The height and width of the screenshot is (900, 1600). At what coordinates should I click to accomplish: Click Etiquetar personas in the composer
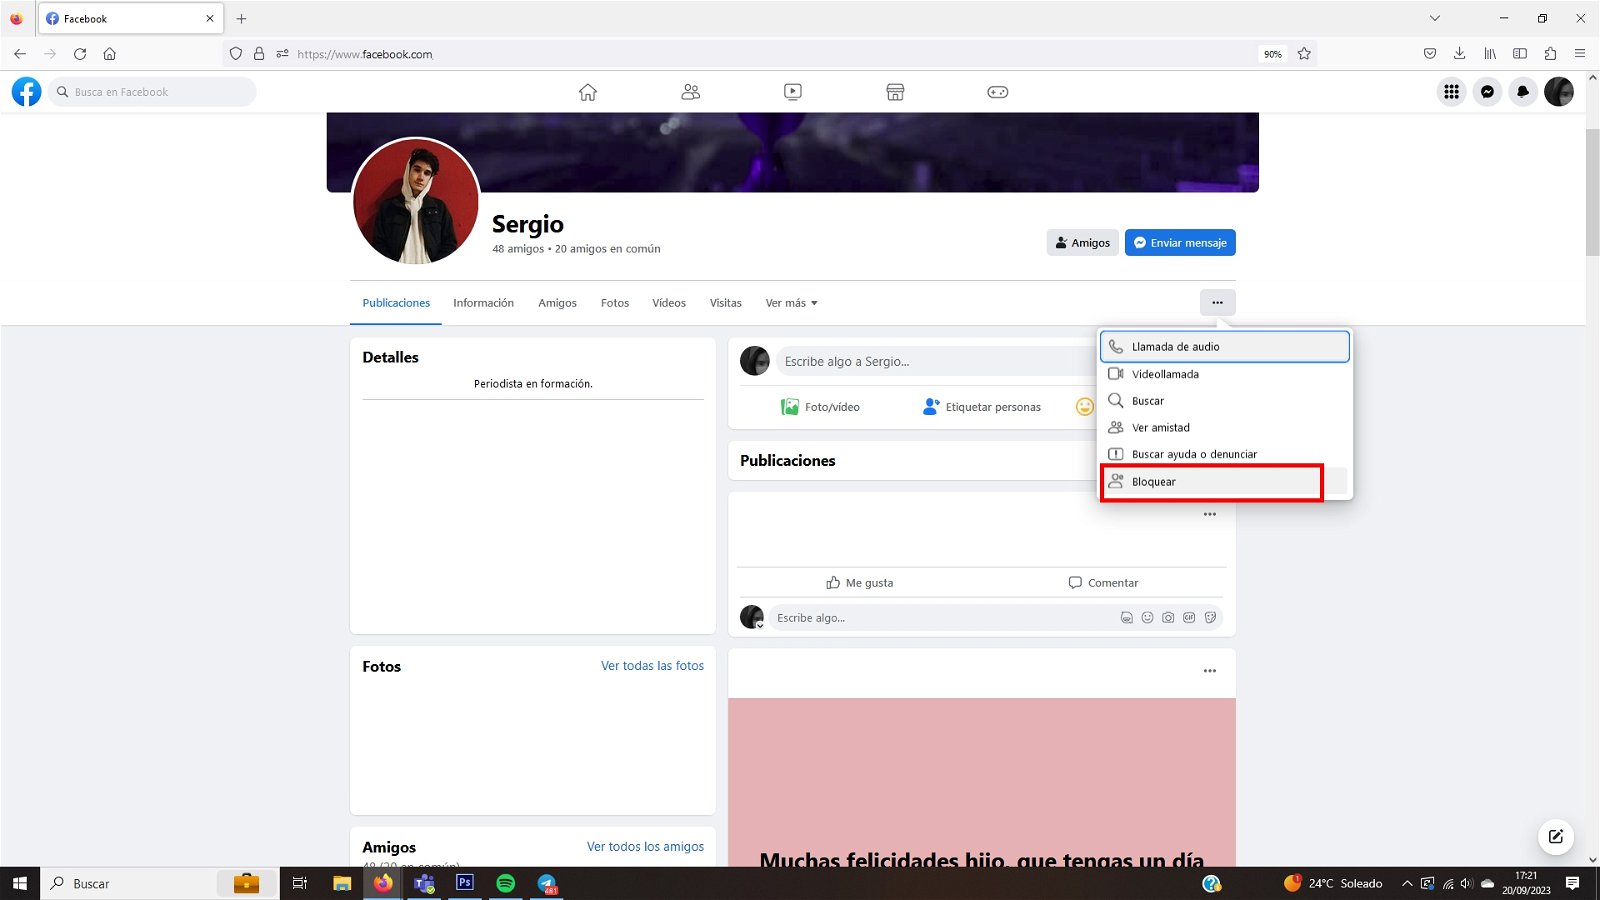(981, 407)
